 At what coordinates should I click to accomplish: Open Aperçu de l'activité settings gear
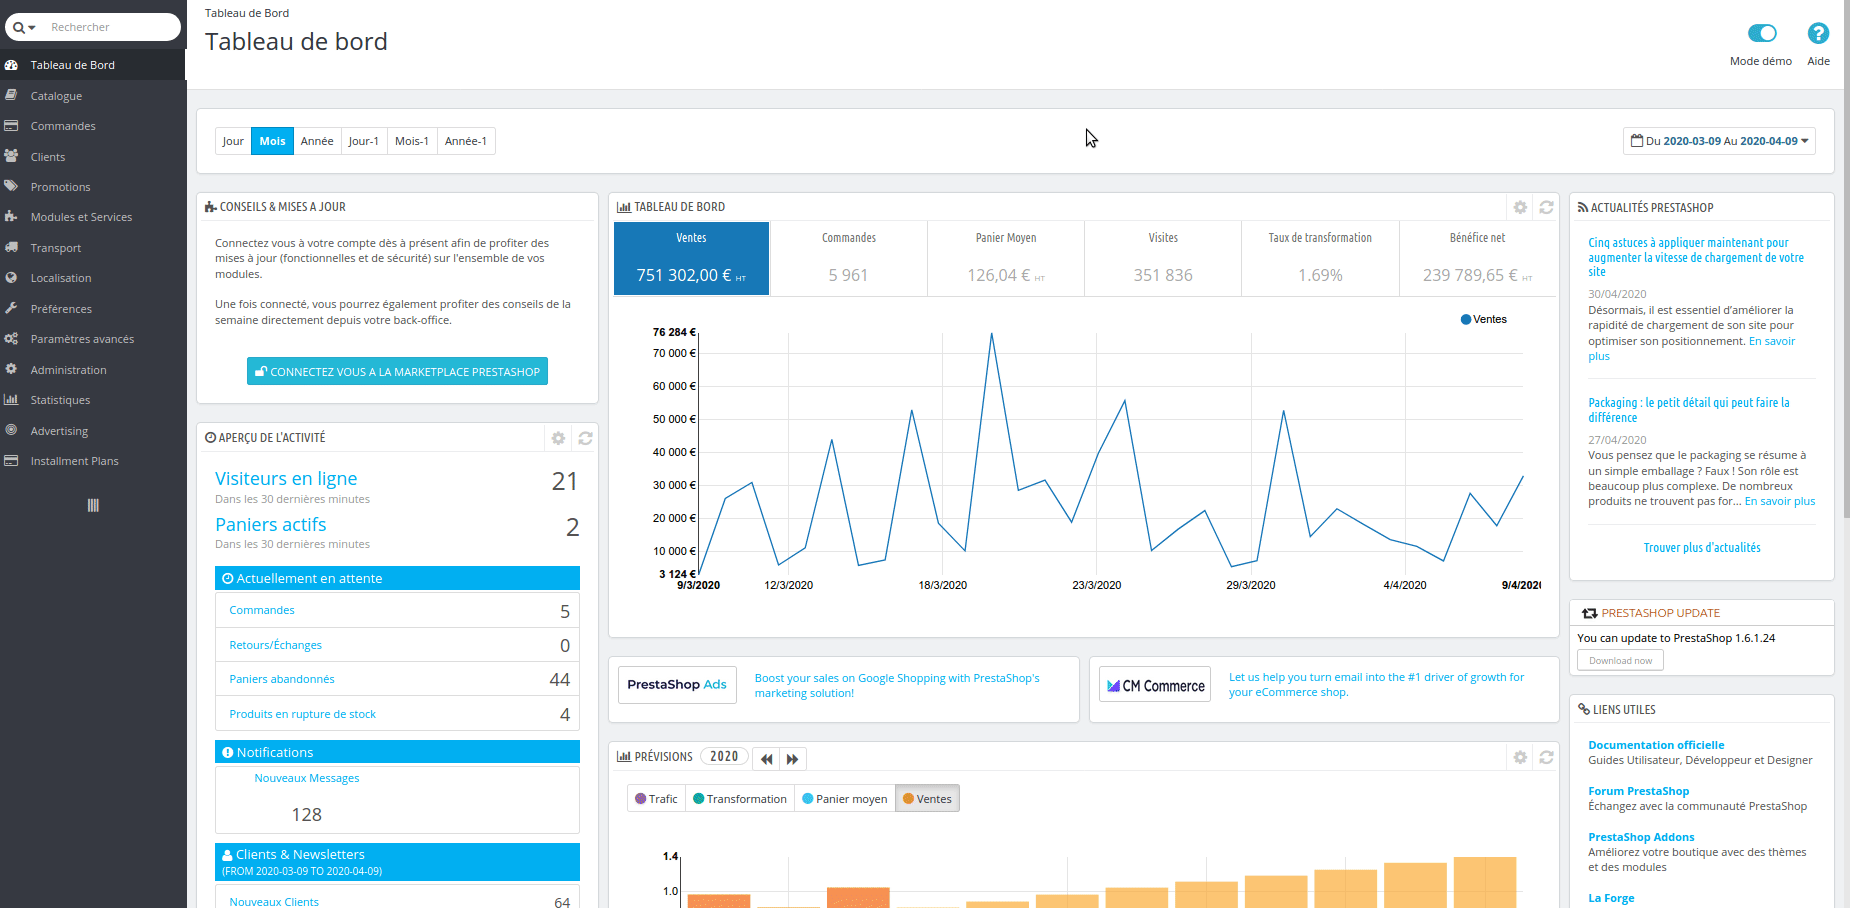[x=558, y=438]
